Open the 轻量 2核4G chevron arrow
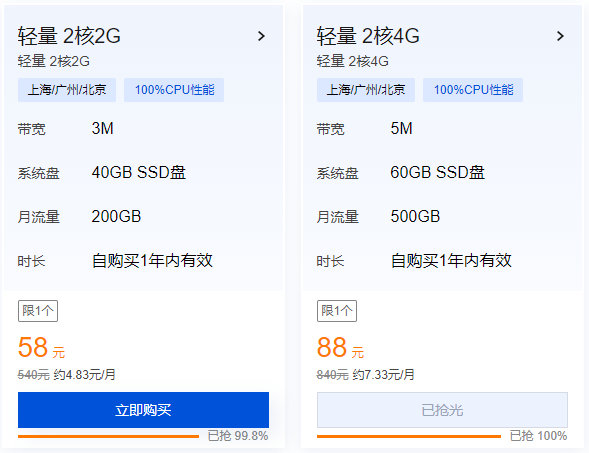 (x=560, y=36)
